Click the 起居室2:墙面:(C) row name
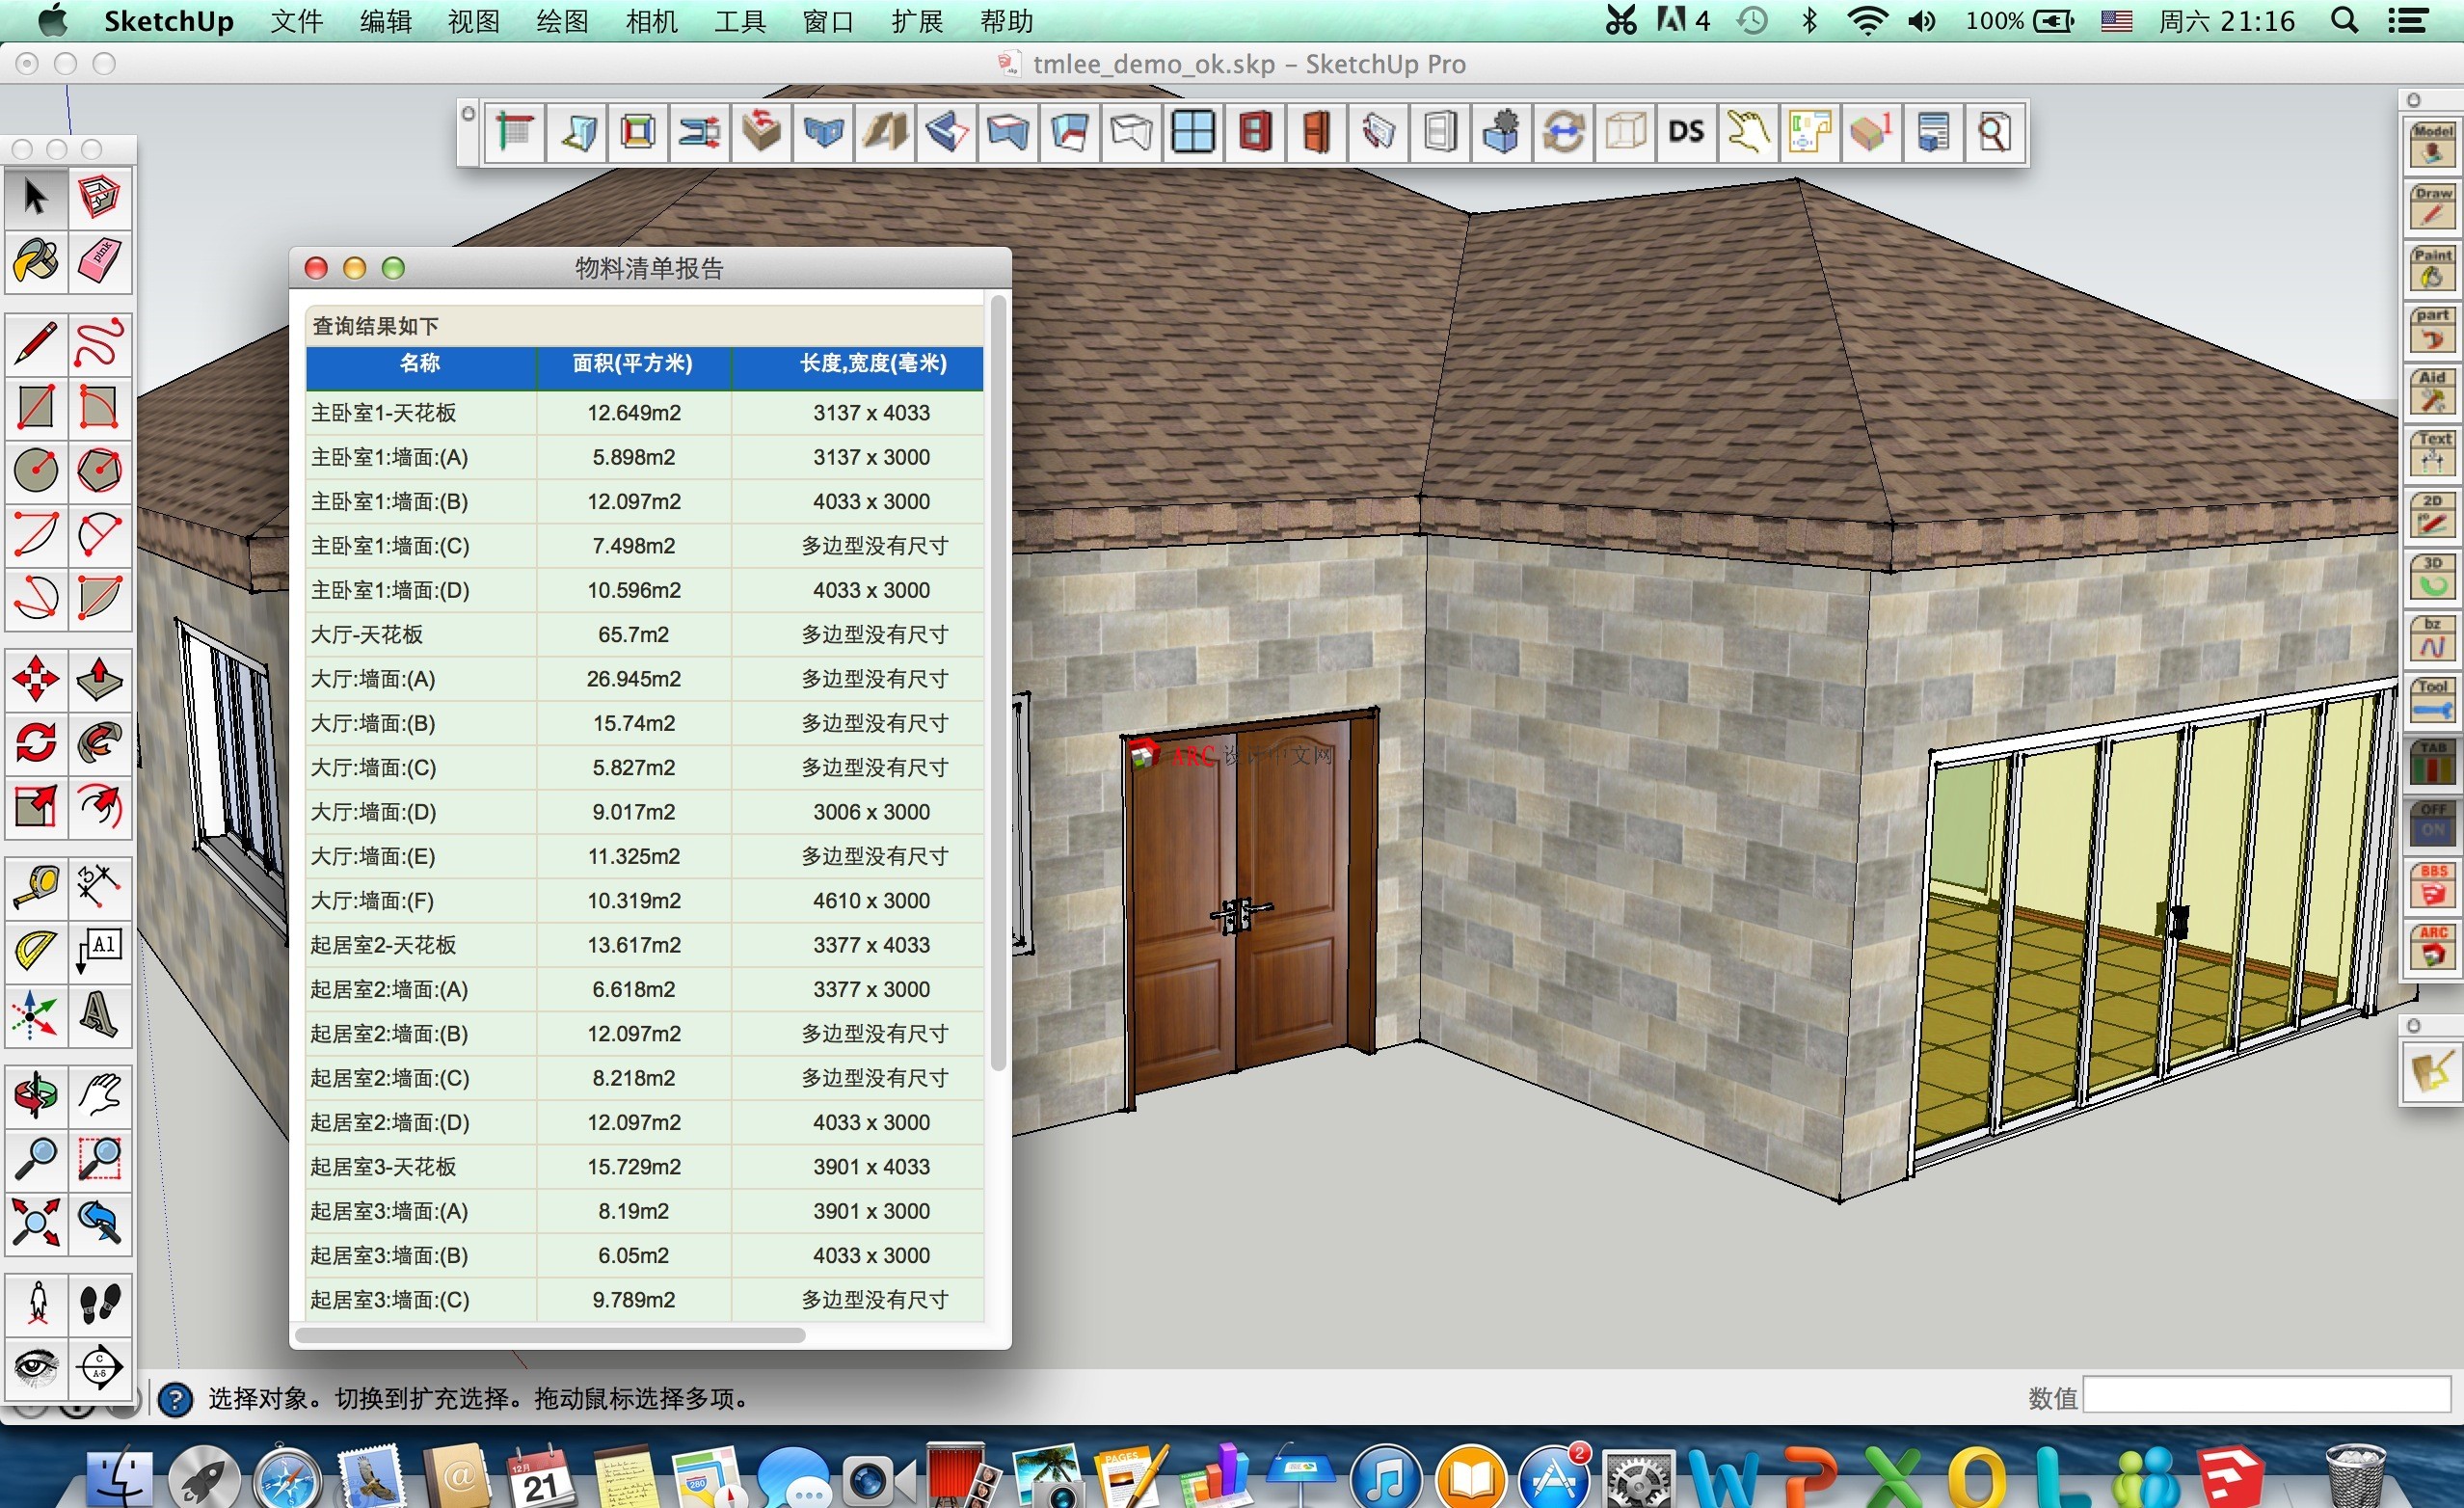 pyautogui.click(x=389, y=1078)
